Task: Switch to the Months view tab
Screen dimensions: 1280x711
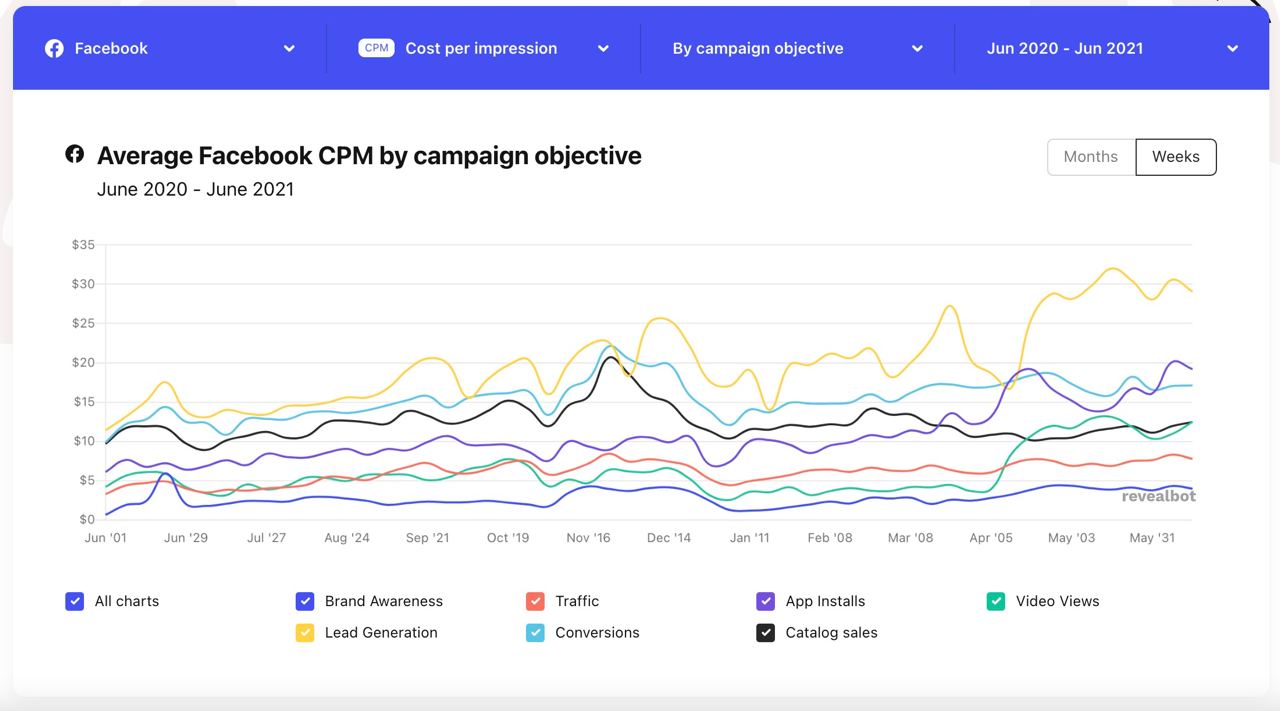Action: click(x=1090, y=157)
